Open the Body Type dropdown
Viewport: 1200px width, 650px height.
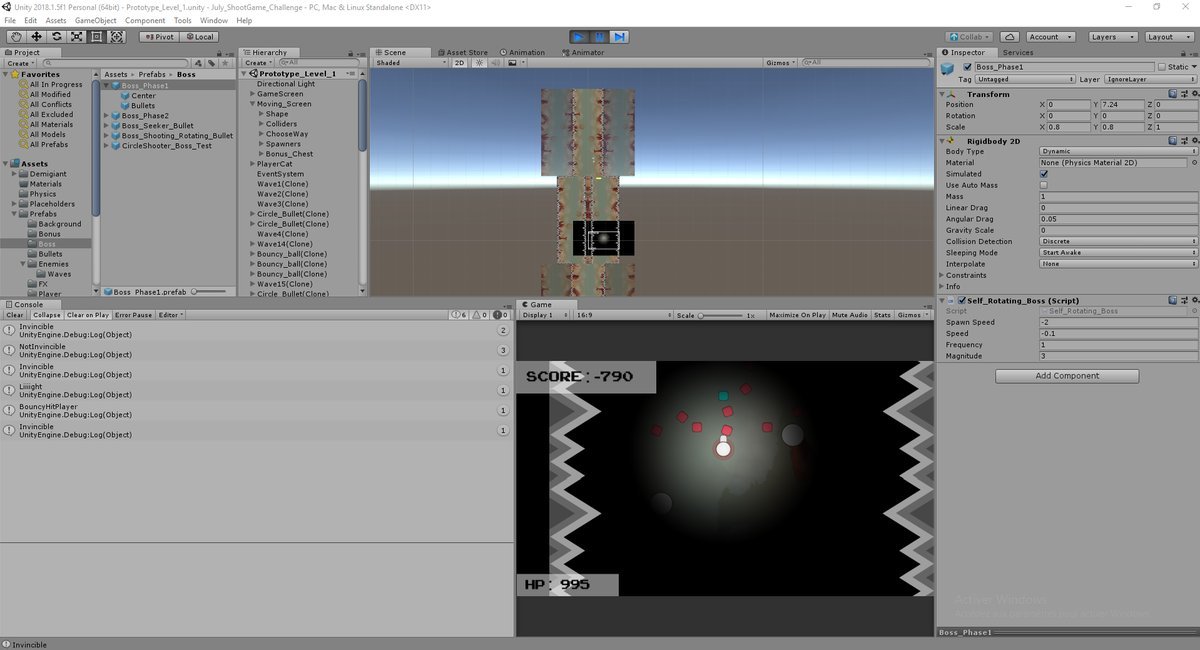pos(1117,152)
